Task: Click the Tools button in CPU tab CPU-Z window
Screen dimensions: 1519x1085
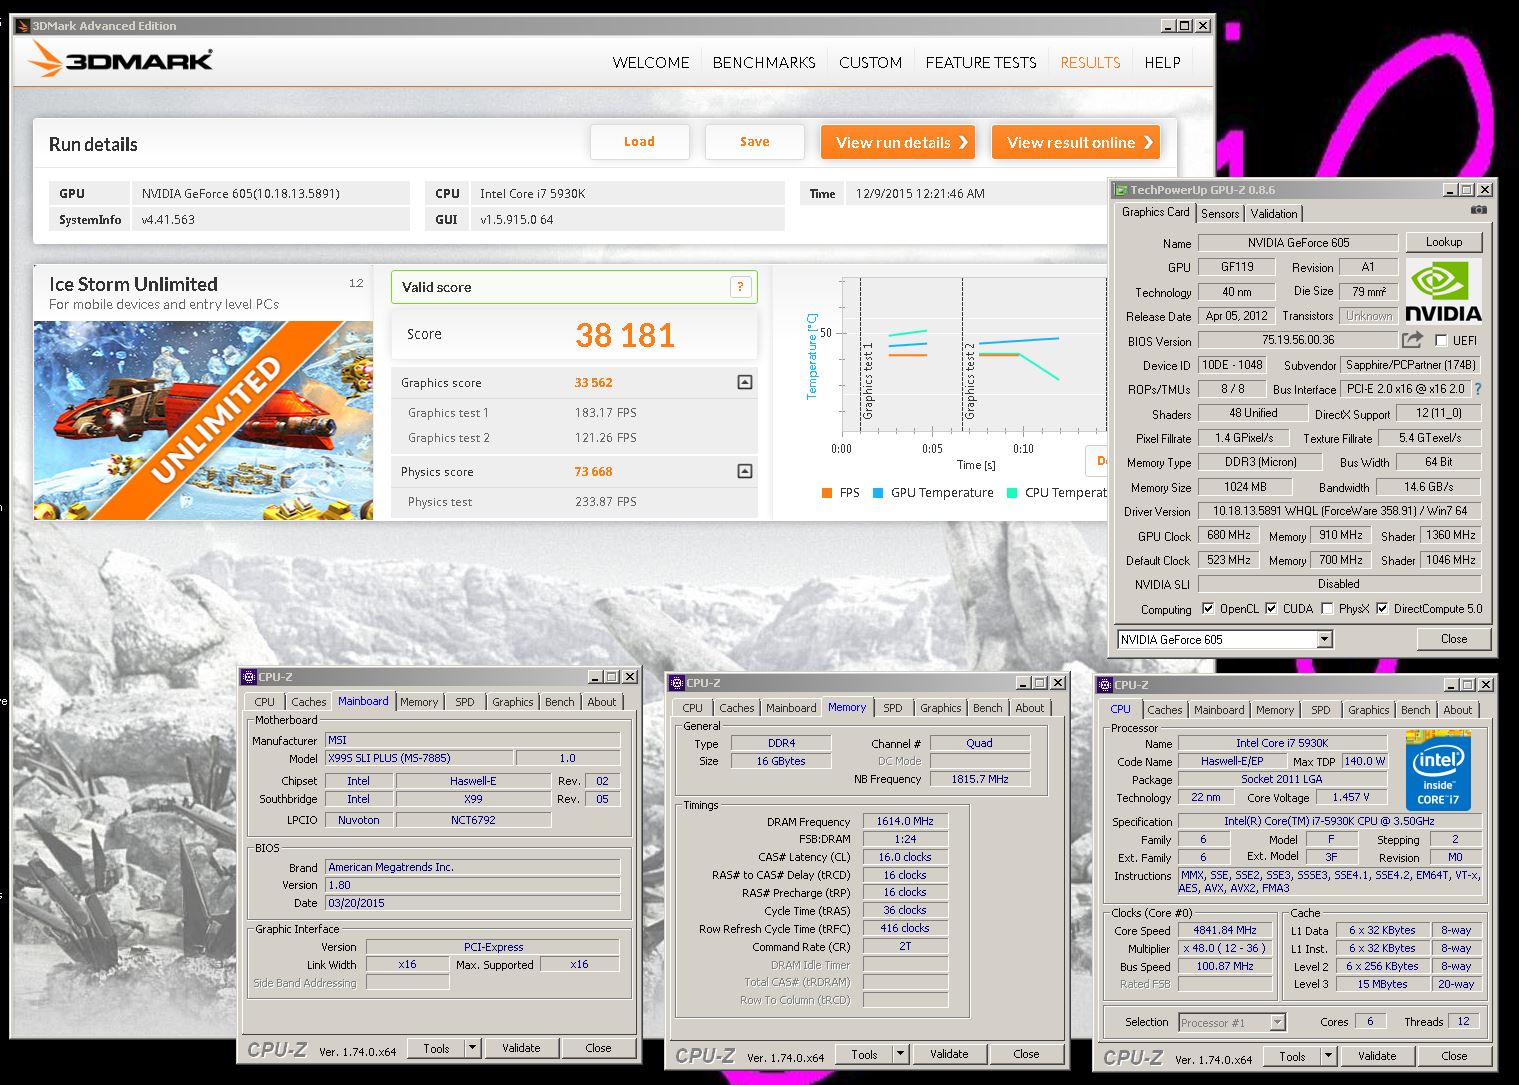Action: [1292, 1056]
